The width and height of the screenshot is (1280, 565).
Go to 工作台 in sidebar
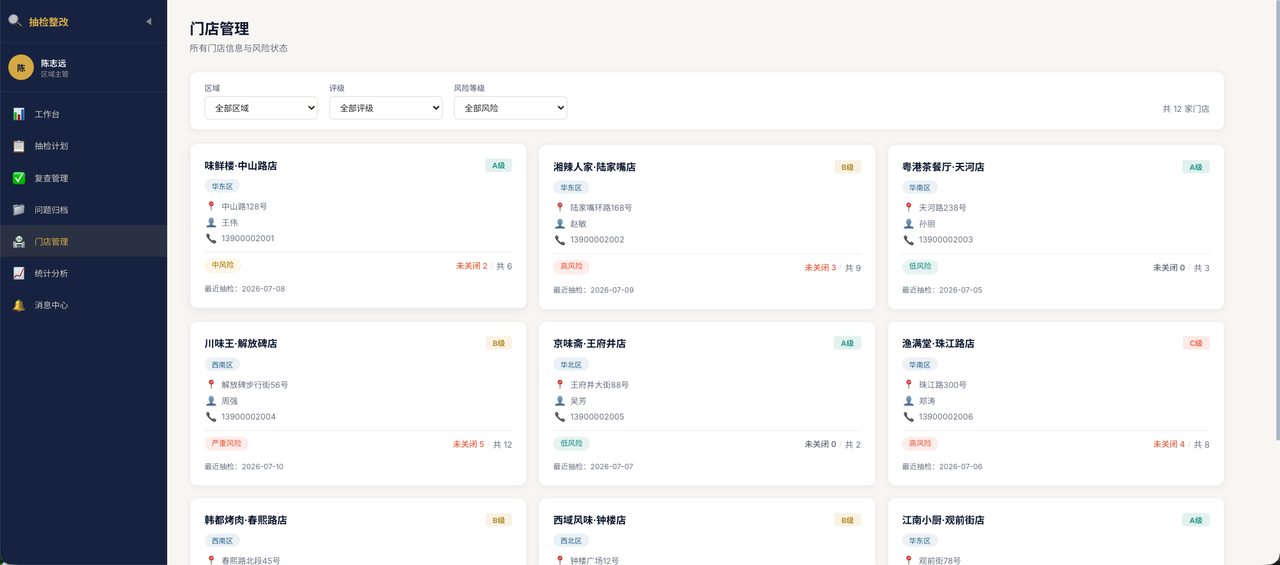pyautogui.click(x=83, y=114)
